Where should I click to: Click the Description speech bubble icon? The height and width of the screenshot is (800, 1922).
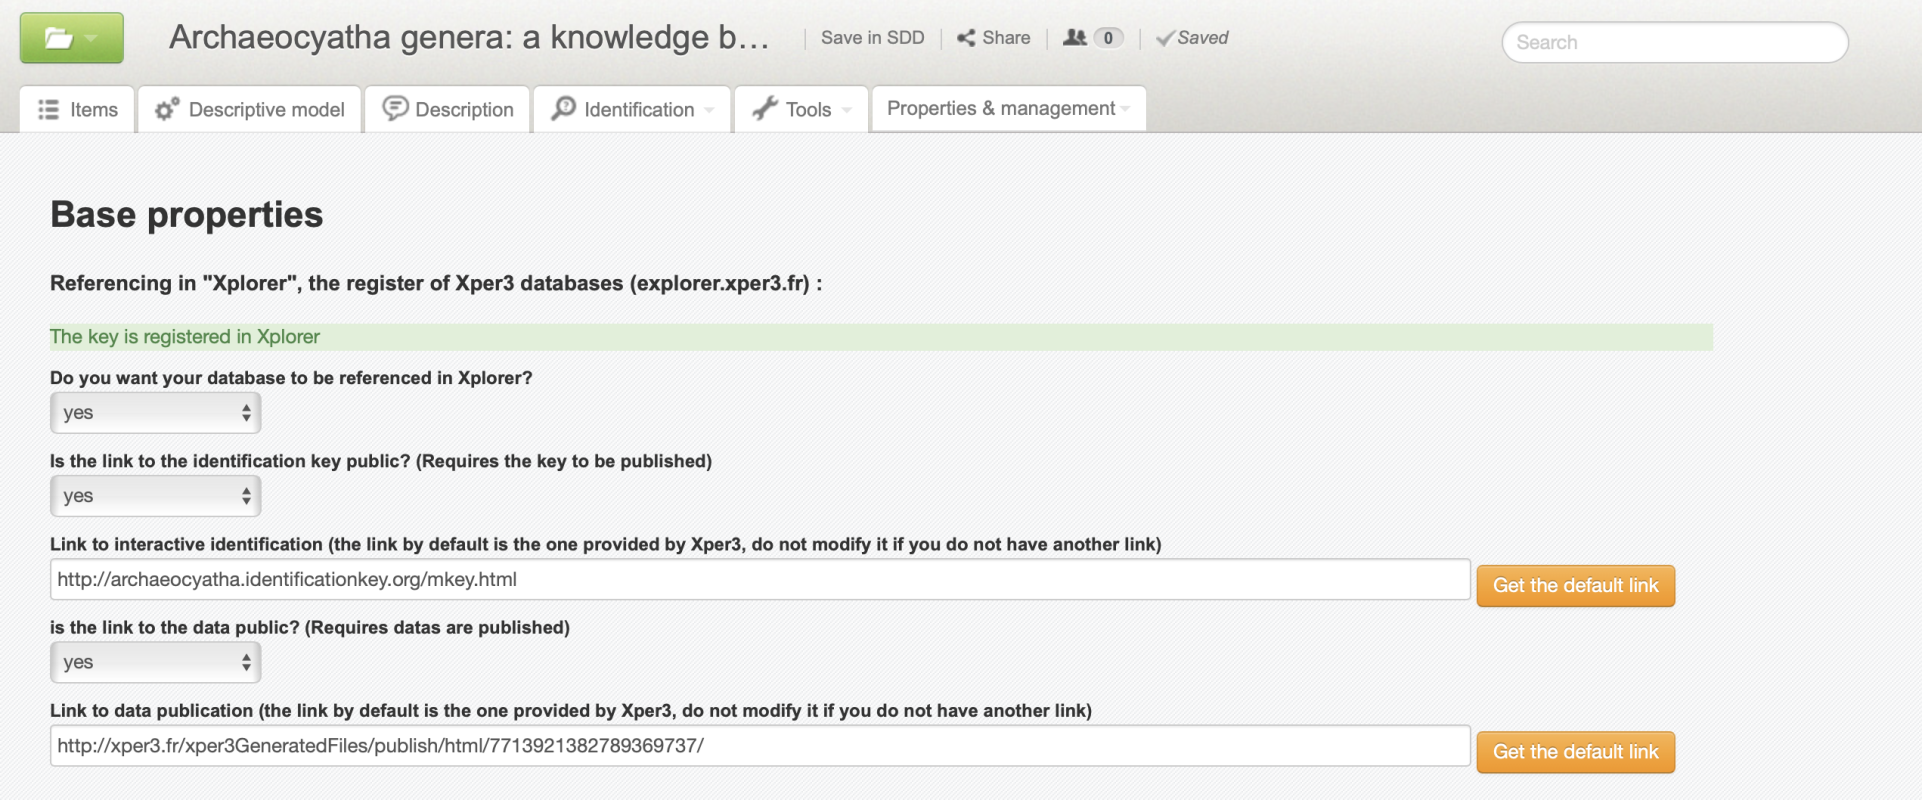[x=395, y=108]
